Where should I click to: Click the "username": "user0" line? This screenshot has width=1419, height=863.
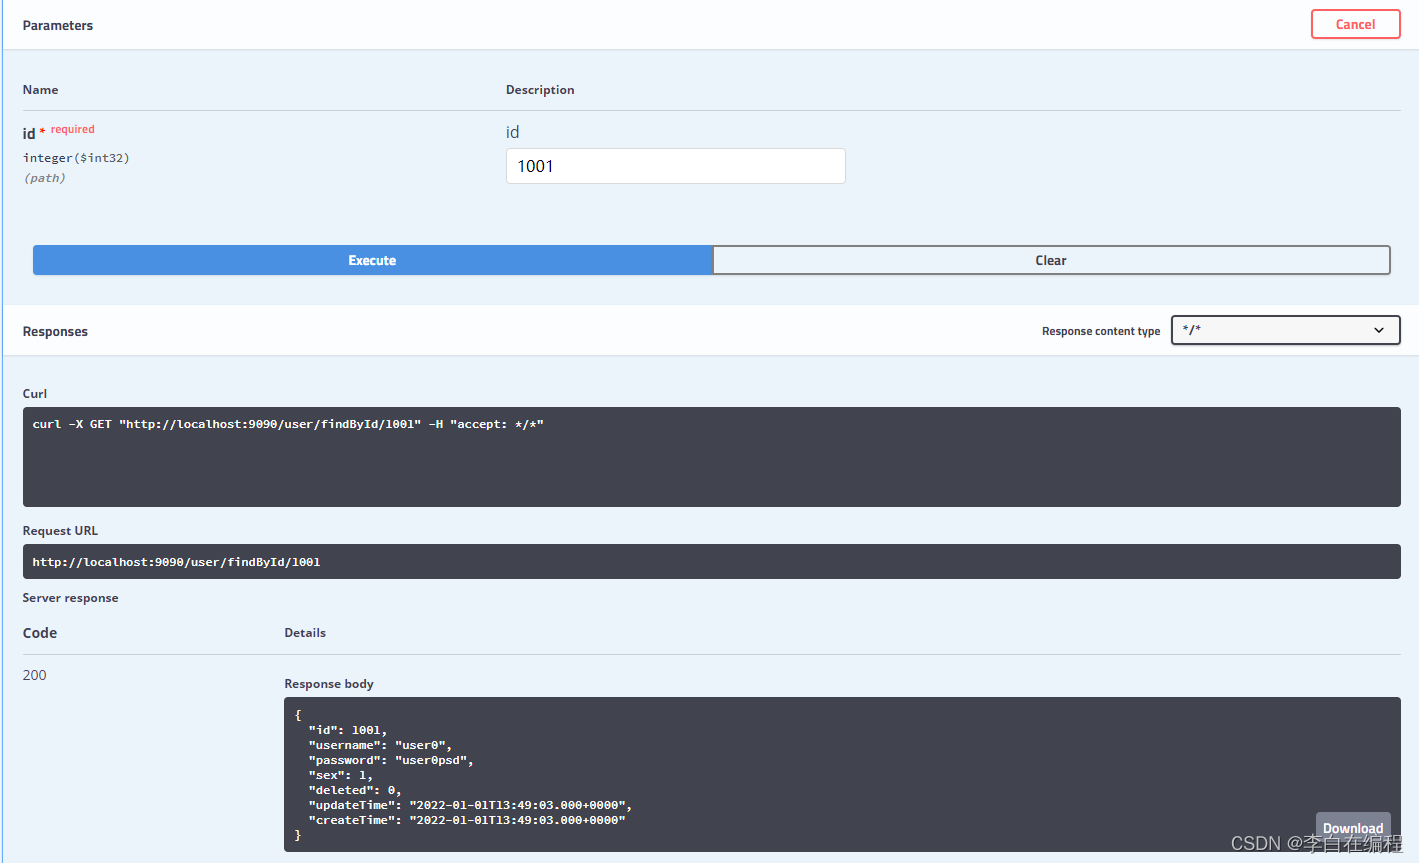click(x=380, y=745)
